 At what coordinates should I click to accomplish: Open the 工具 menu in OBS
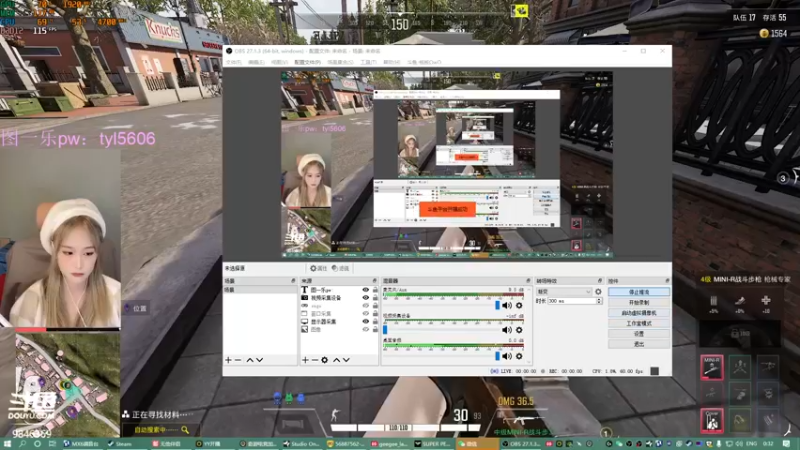pyautogui.click(x=368, y=62)
